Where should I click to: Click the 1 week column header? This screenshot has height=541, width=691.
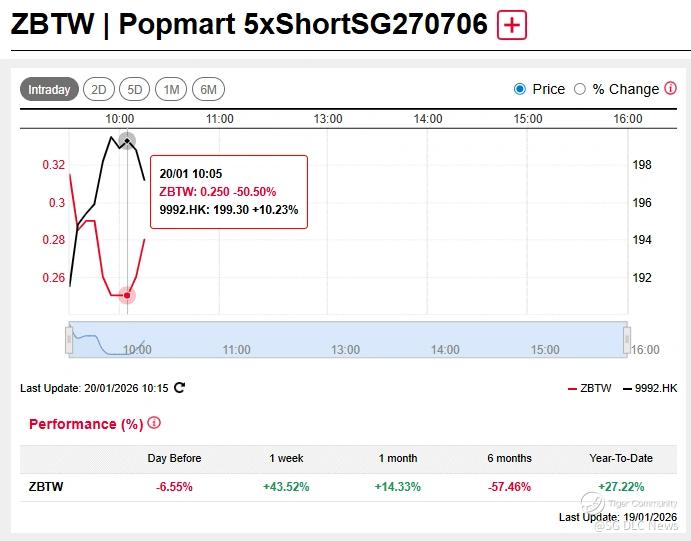coord(287,458)
